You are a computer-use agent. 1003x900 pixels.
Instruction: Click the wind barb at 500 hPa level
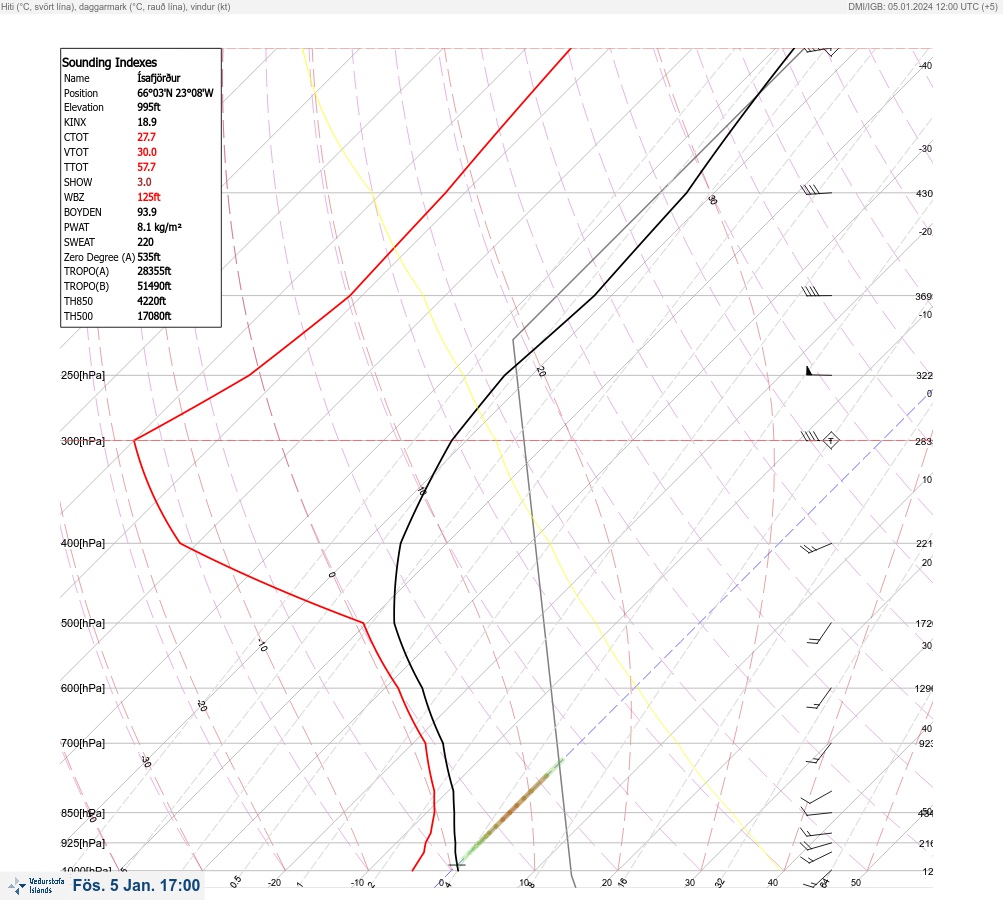pos(820,633)
